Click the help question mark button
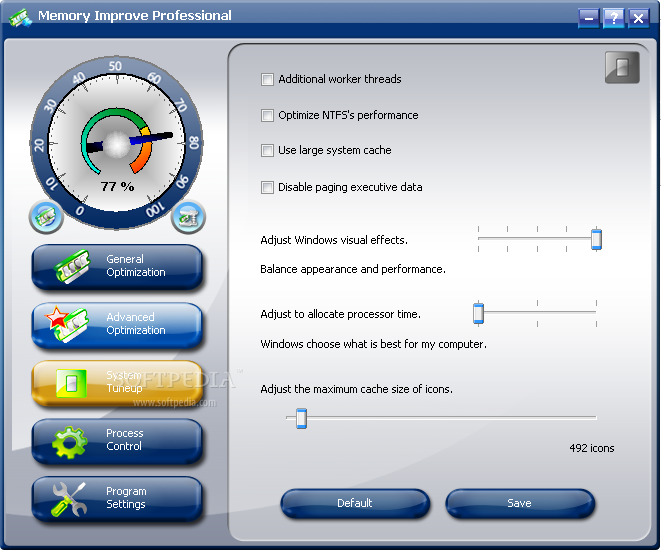Screen dimensions: 661x550 pos(614,18)
